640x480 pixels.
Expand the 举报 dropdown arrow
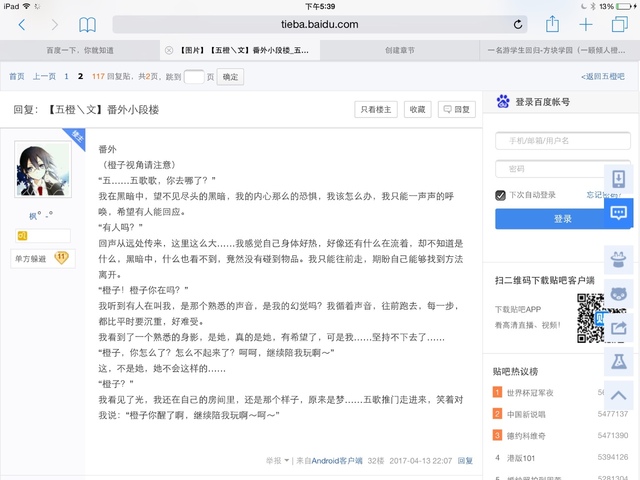coord(287,461)
